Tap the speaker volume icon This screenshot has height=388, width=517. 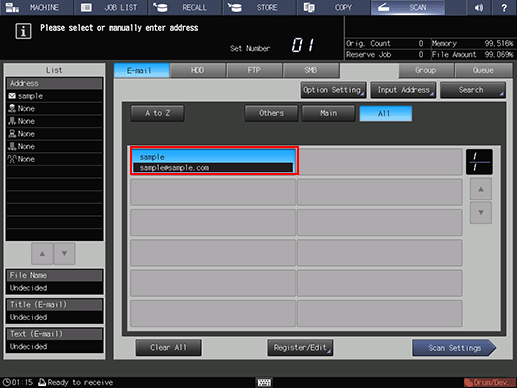[479, 7]
